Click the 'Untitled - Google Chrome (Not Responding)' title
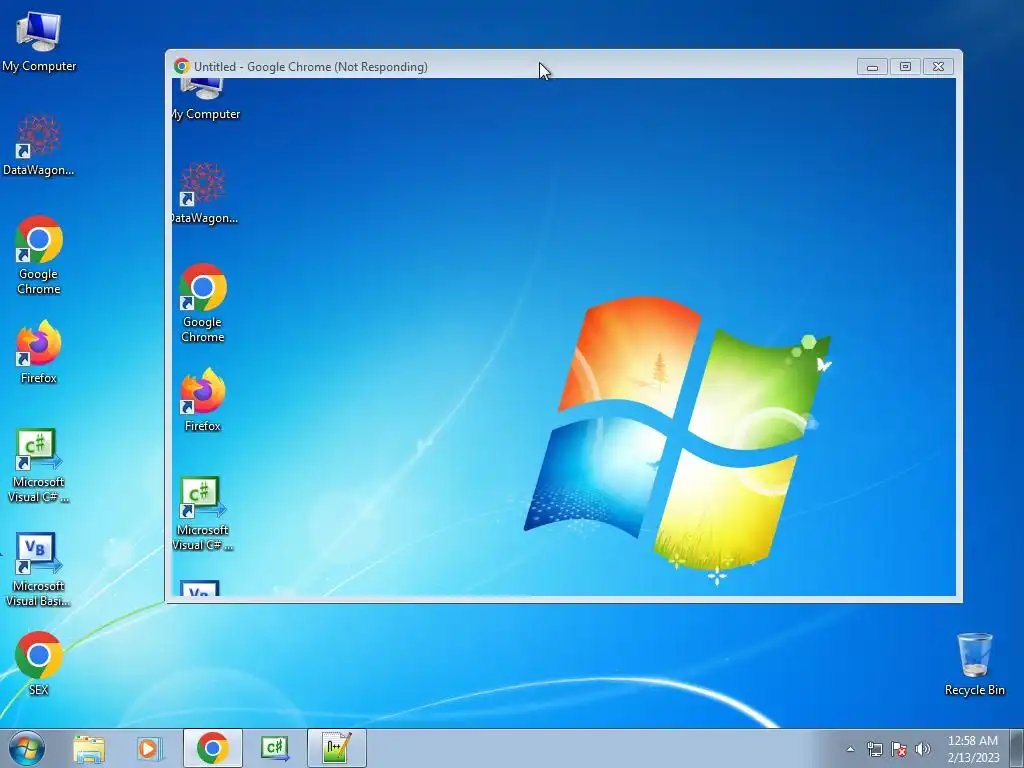This screenshot has width=1024, height=768. (311, 67)
